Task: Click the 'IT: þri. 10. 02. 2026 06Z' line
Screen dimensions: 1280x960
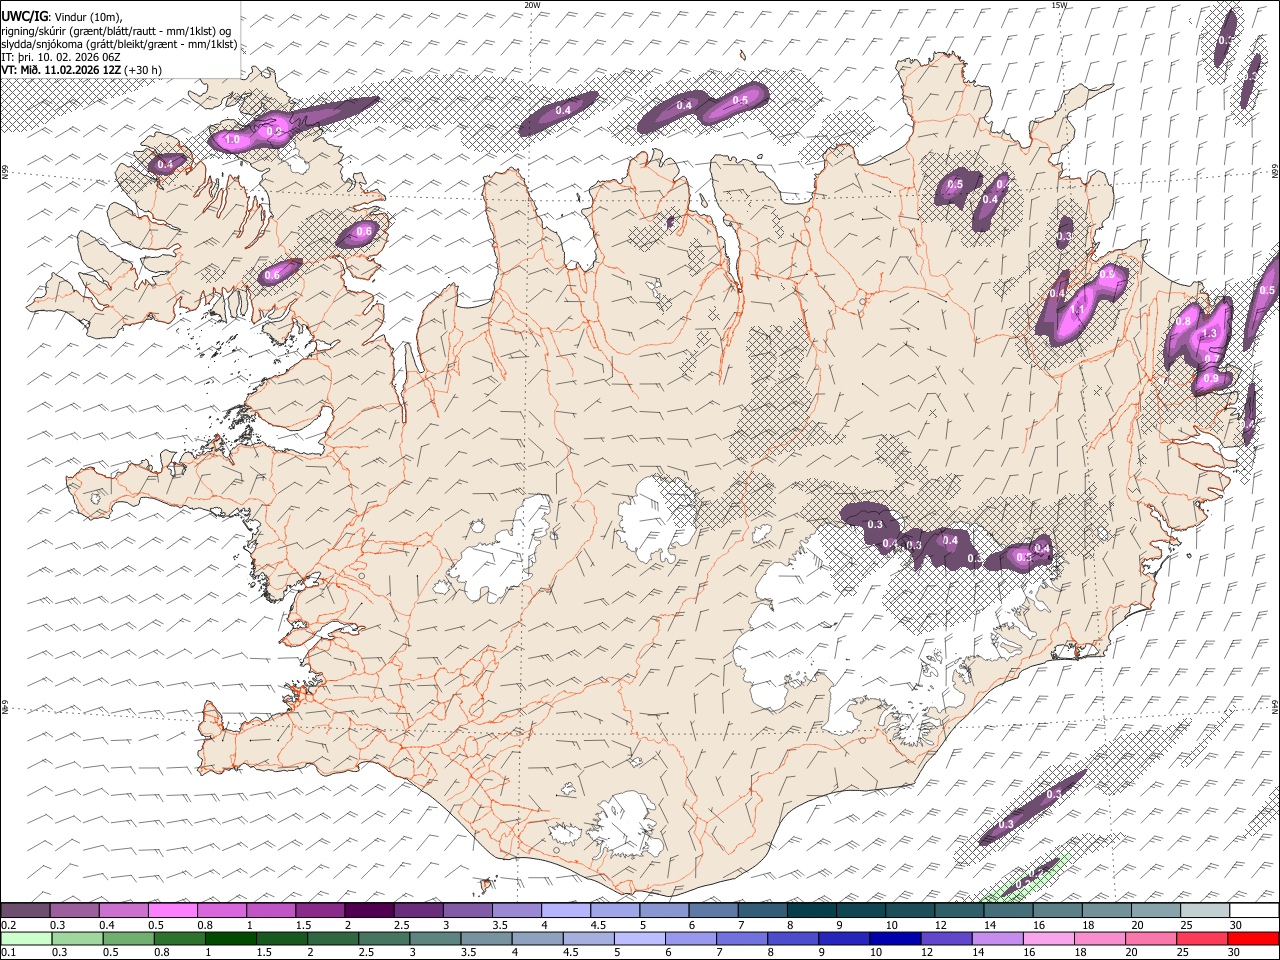Action: click(61, 57)
